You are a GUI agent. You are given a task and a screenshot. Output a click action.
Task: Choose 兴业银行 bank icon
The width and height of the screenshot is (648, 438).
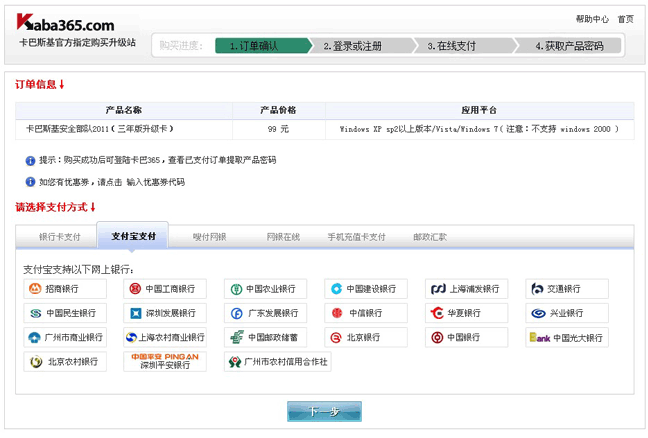[567, 313]
